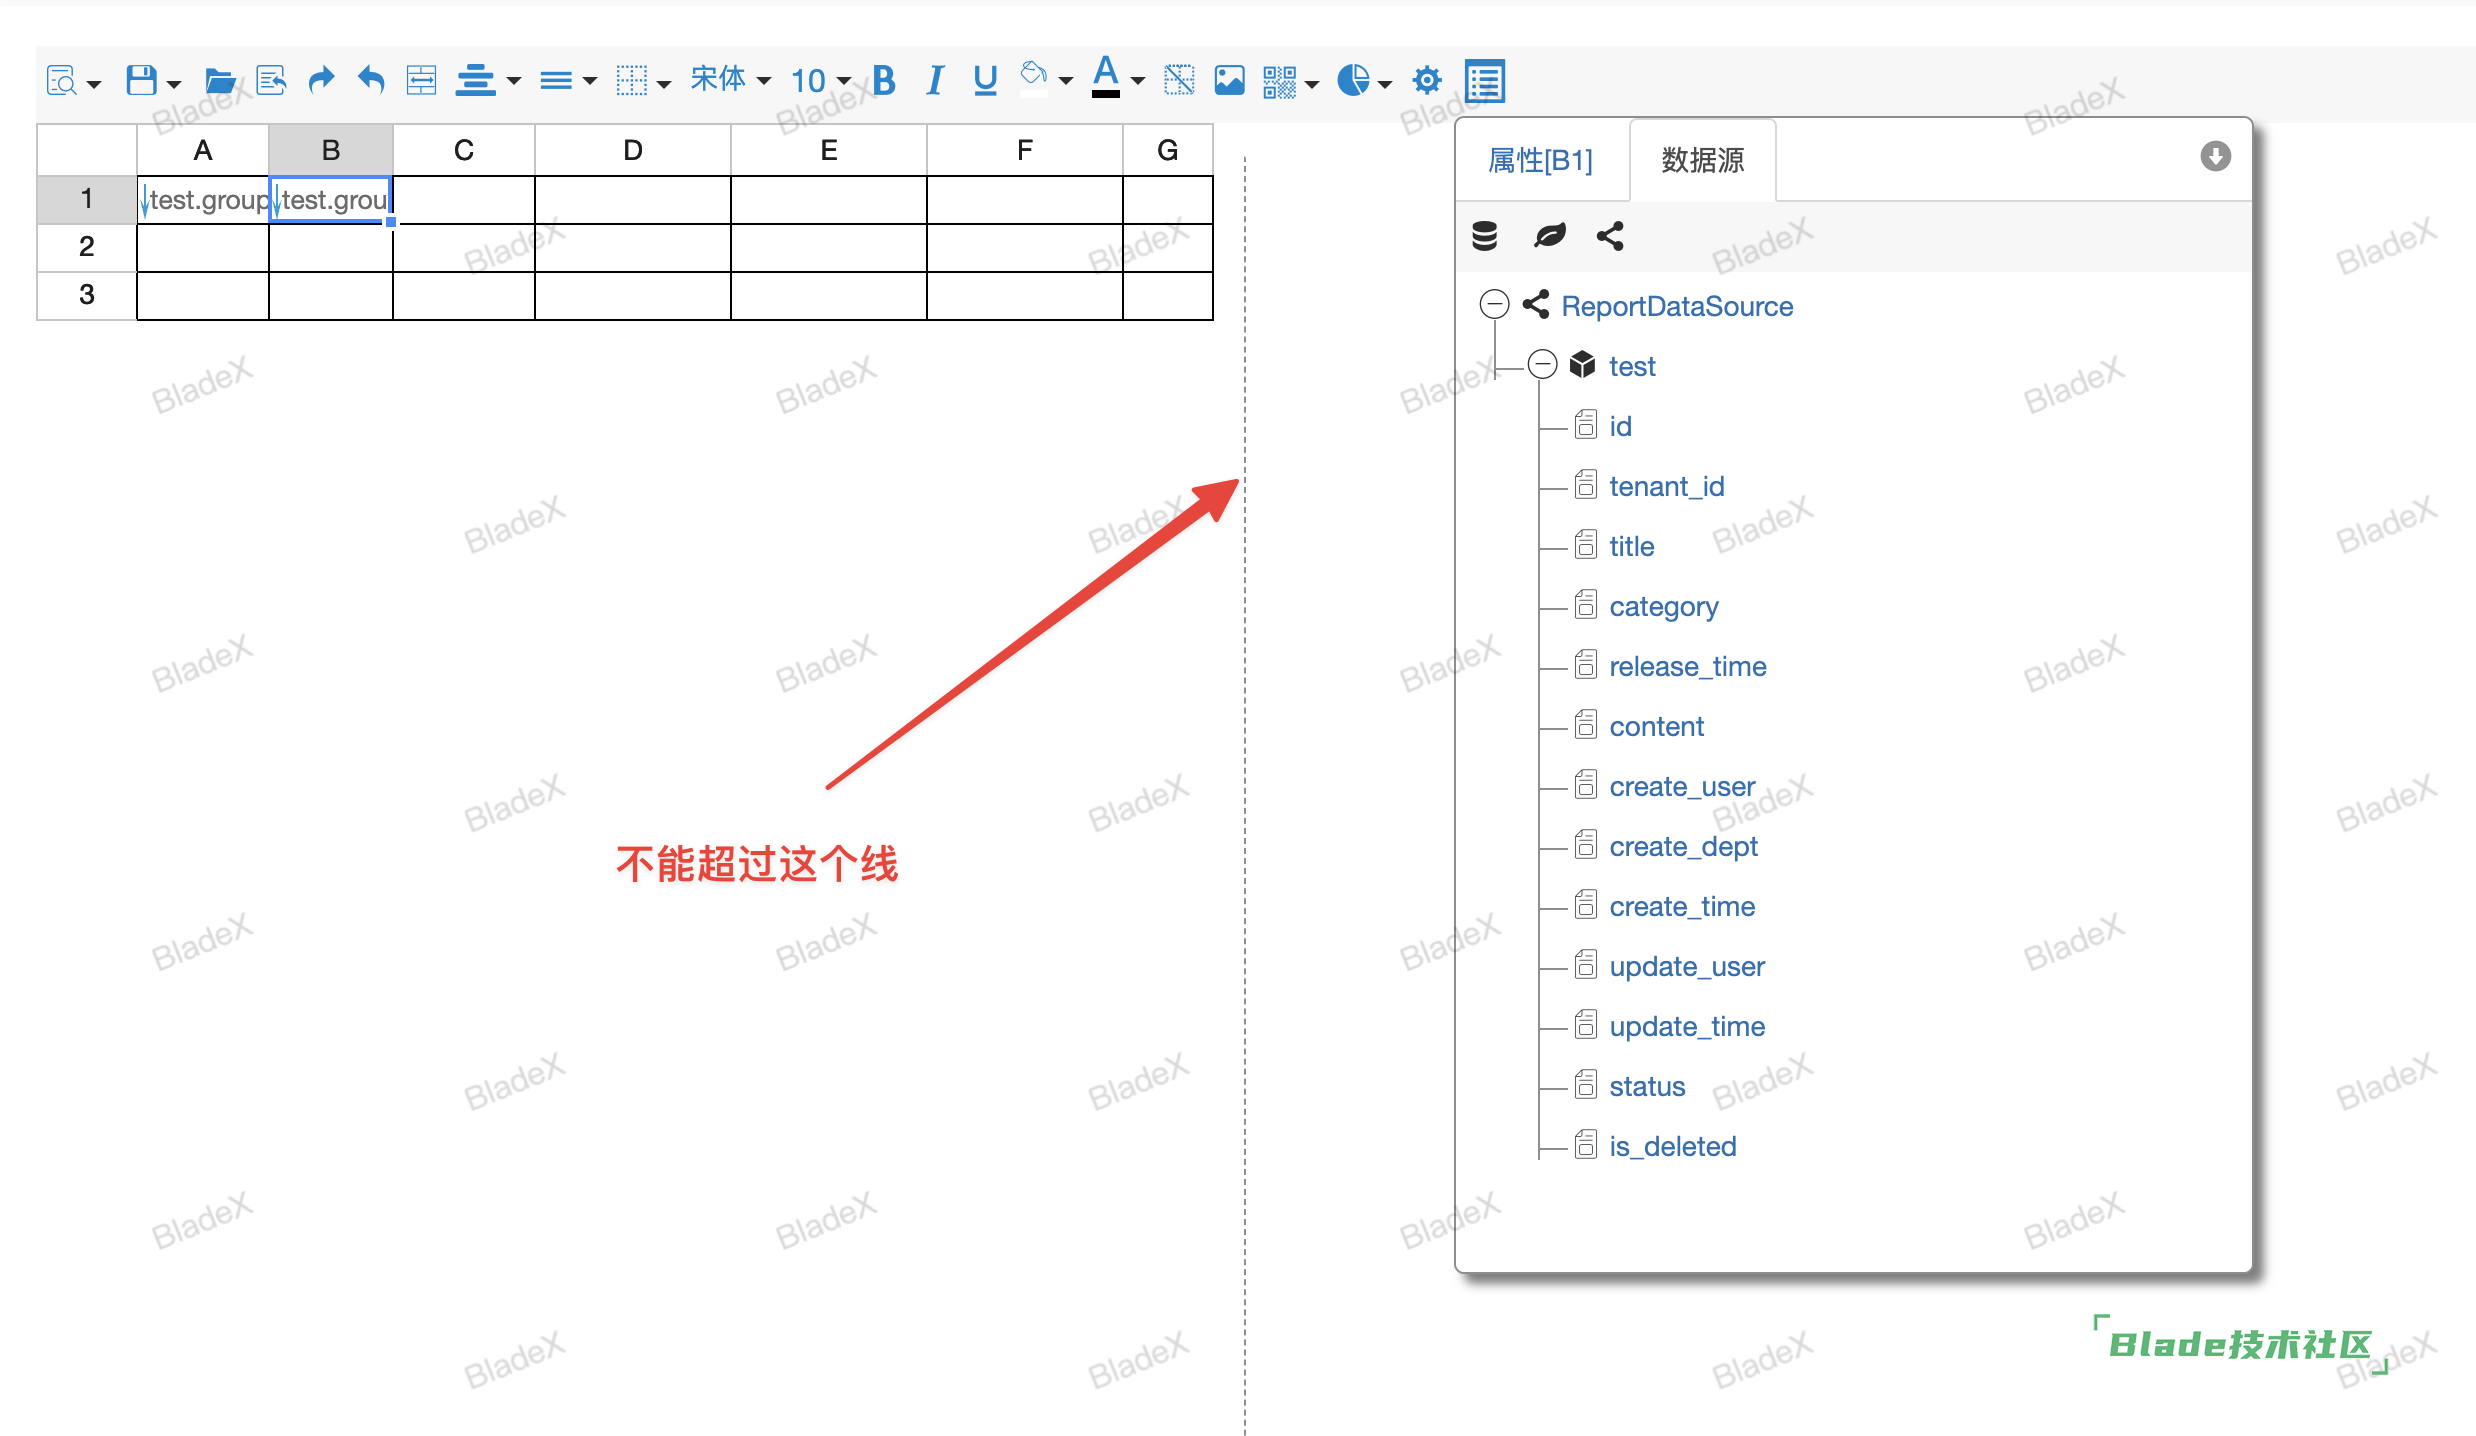Click the pie chart icon
Screen dimensions: 2476x1436
click(1353, 80)
